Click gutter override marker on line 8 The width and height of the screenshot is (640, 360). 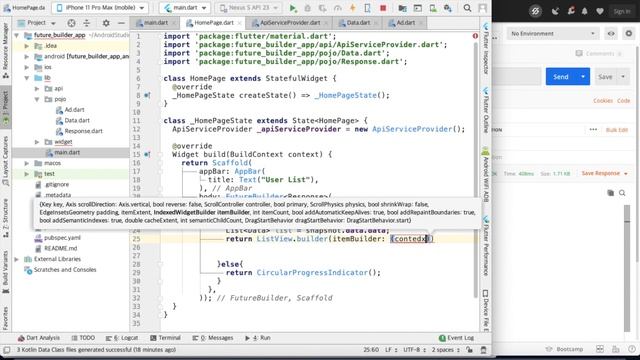point(147,95)
